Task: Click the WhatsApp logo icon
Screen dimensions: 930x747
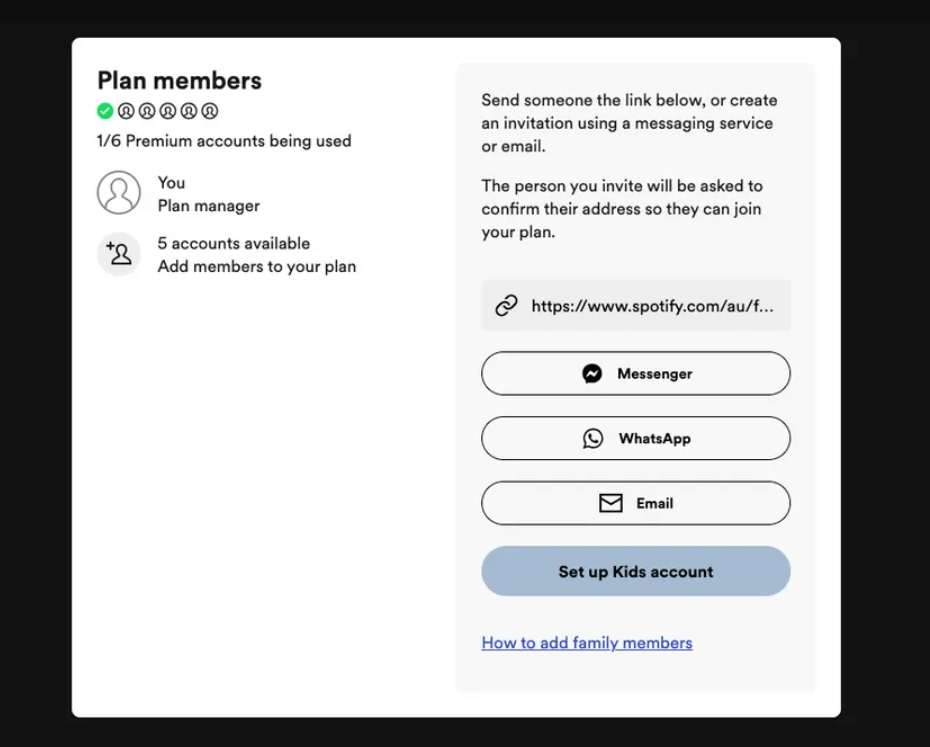Action: [593, 438]
